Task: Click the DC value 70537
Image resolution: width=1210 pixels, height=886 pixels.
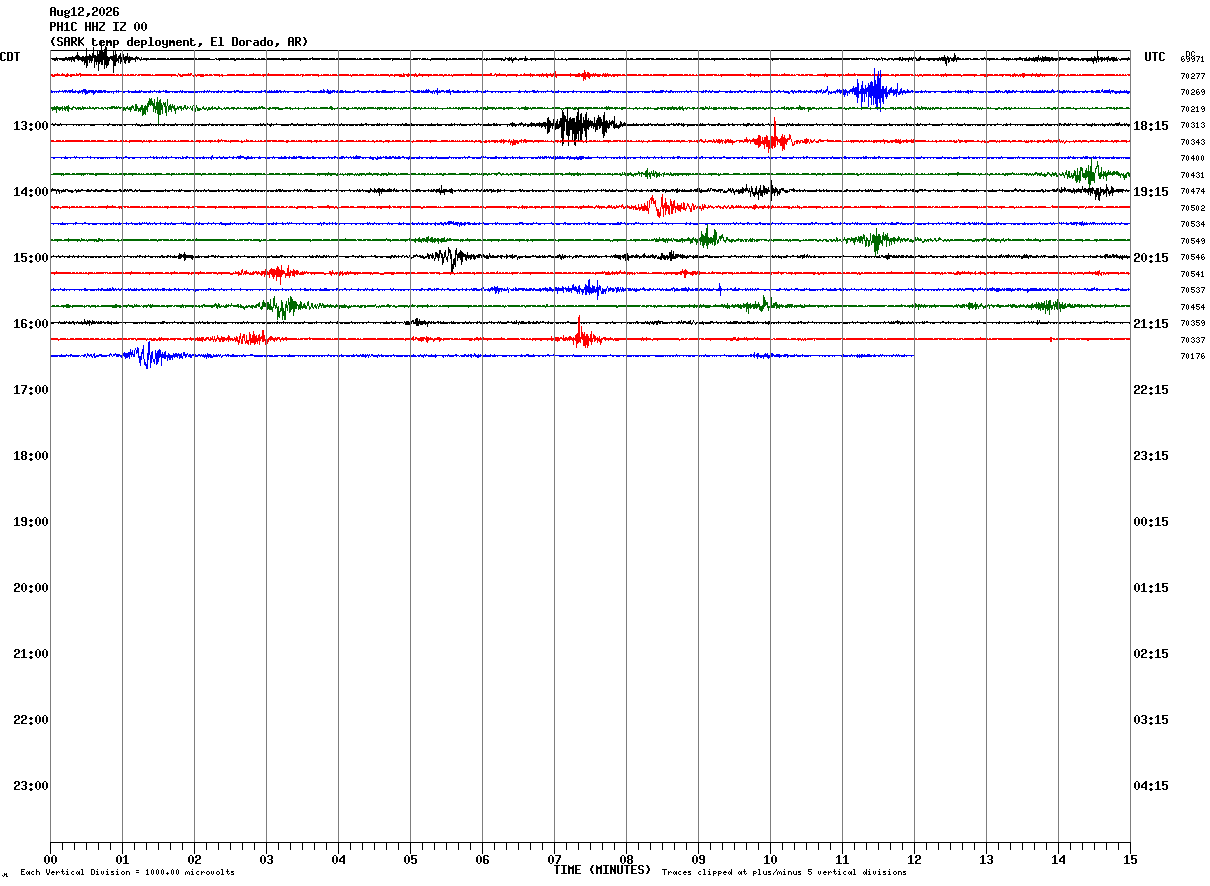Action: tap(1192, 290)
